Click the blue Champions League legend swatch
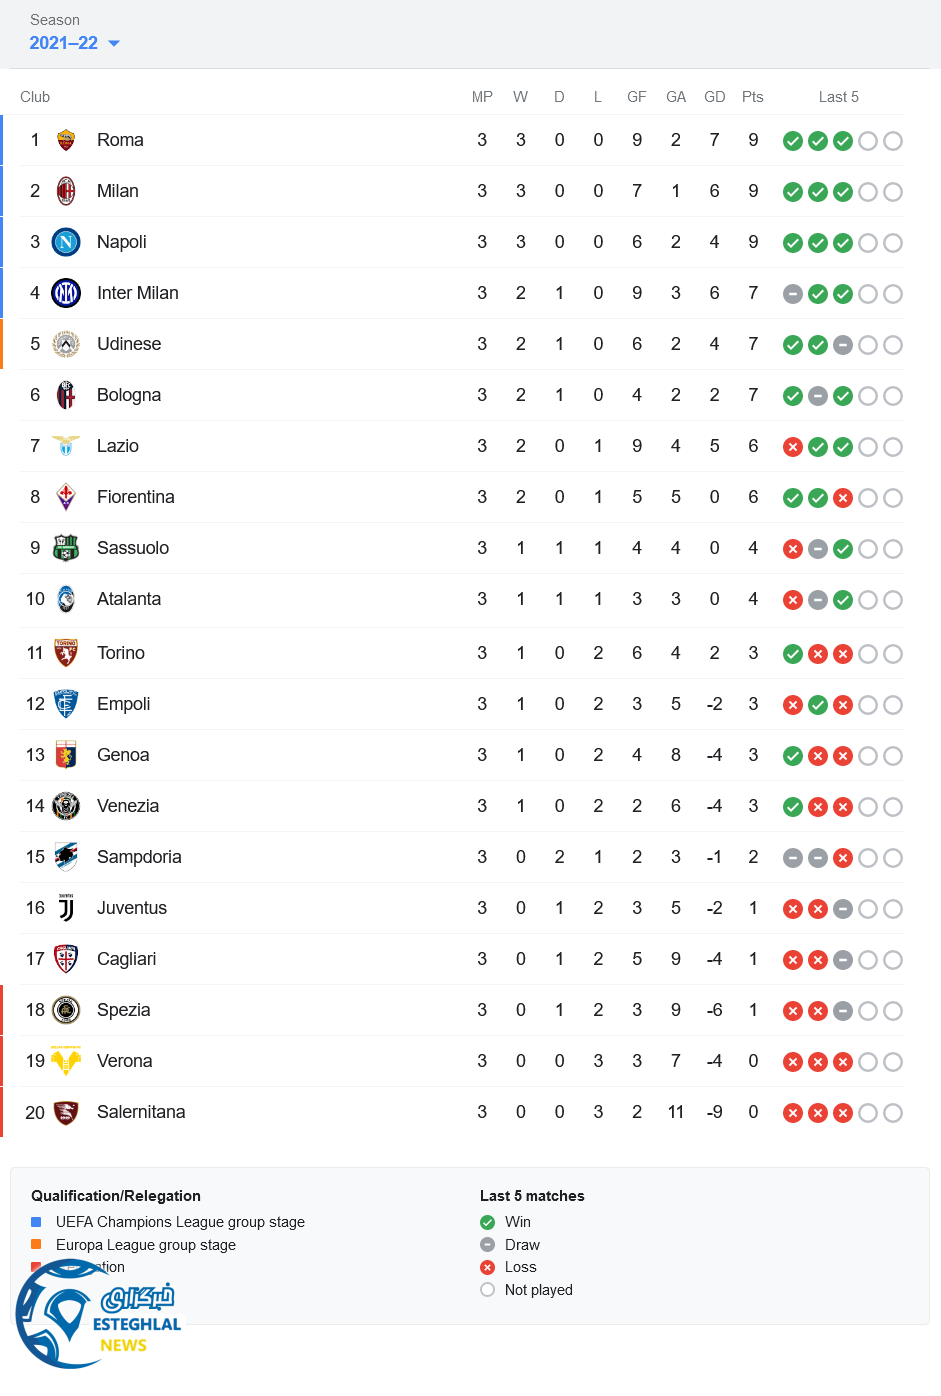The image size is (941, 1396). [x=36, y=1222]
